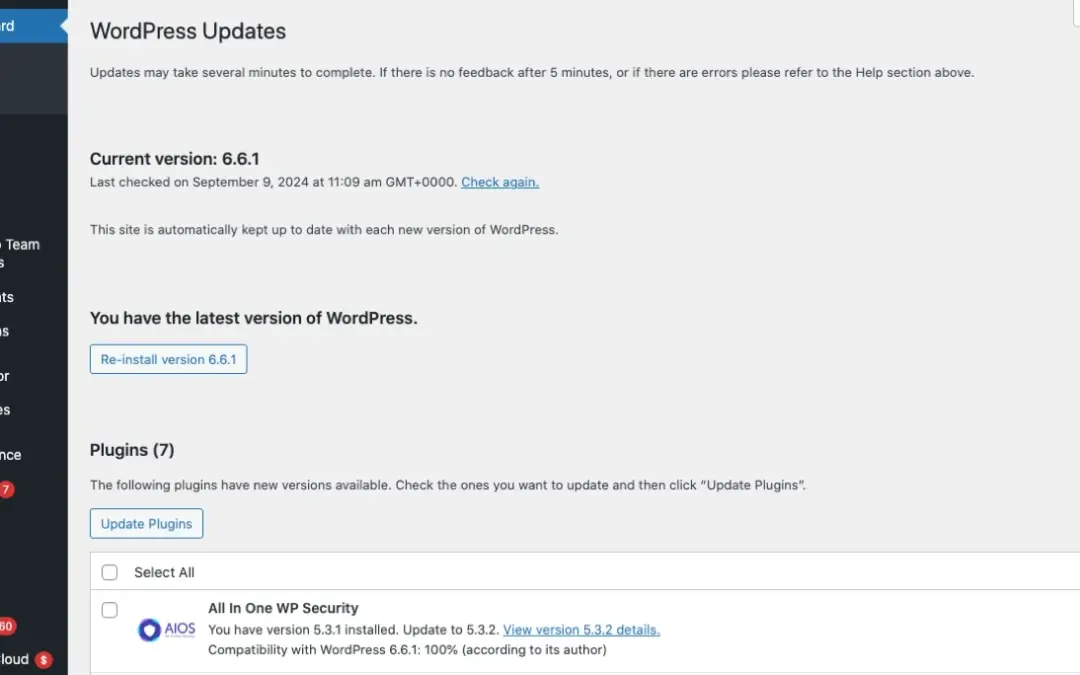
Task: Click the AIOS plugin logo
Action: click(166, 630)
